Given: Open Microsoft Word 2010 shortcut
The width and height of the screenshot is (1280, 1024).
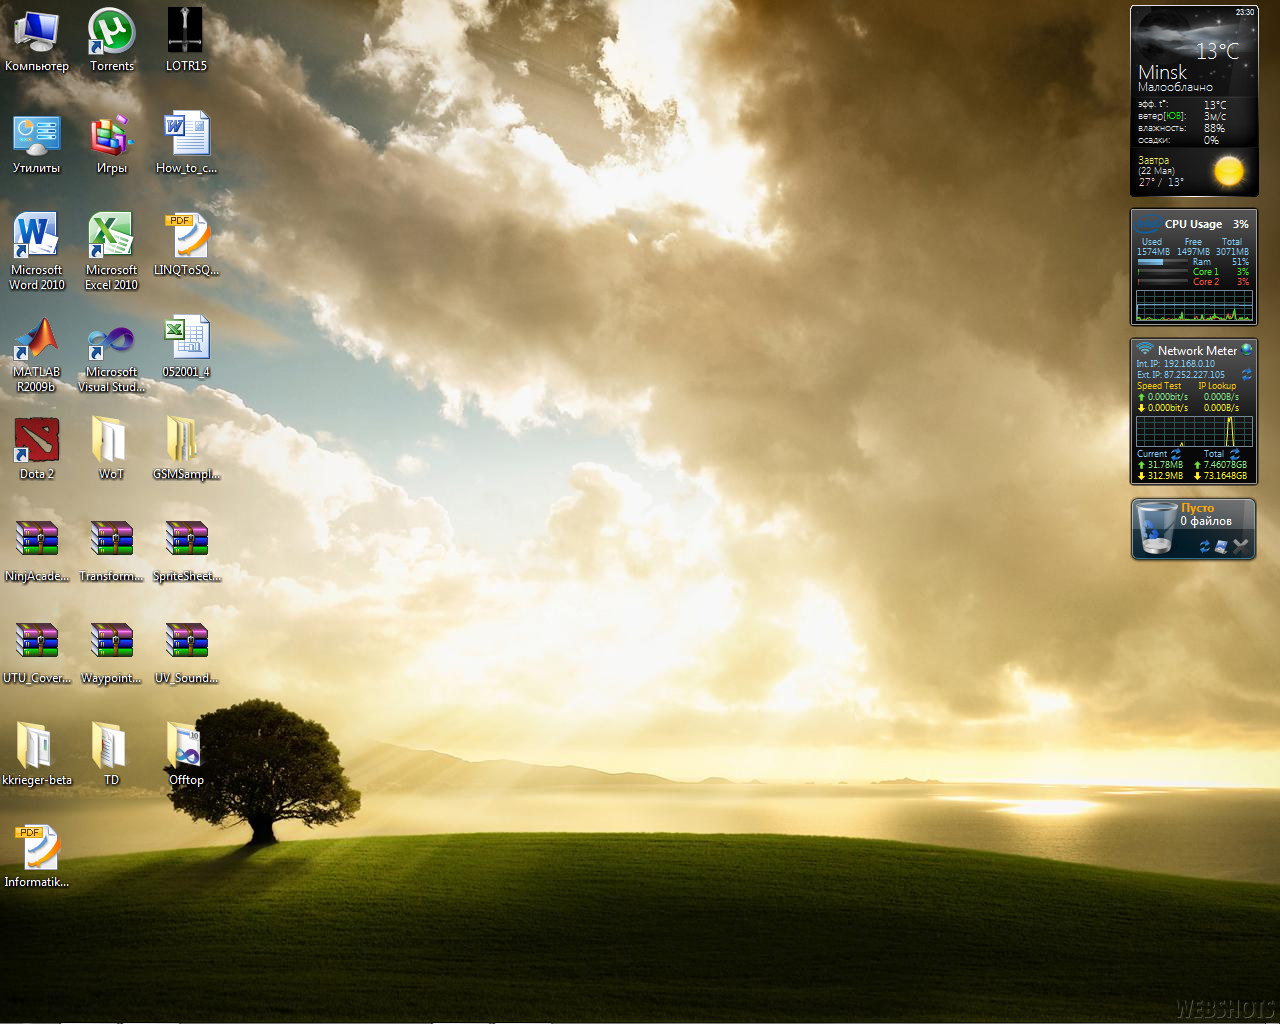Looking at the screenshot, I should 37,237.
